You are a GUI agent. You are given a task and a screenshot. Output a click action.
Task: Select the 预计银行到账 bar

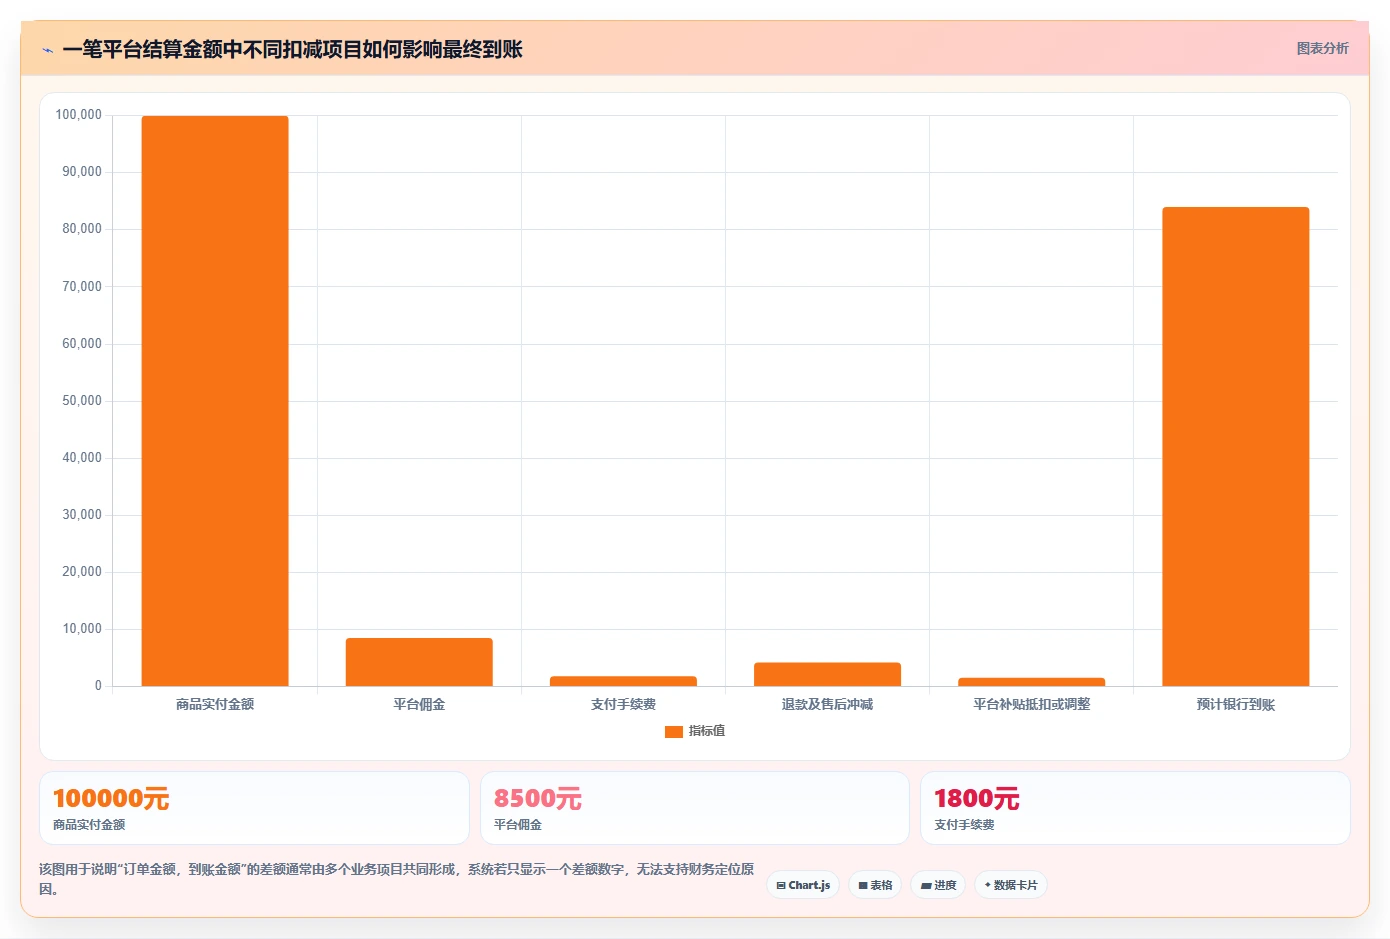[1235, 447]
